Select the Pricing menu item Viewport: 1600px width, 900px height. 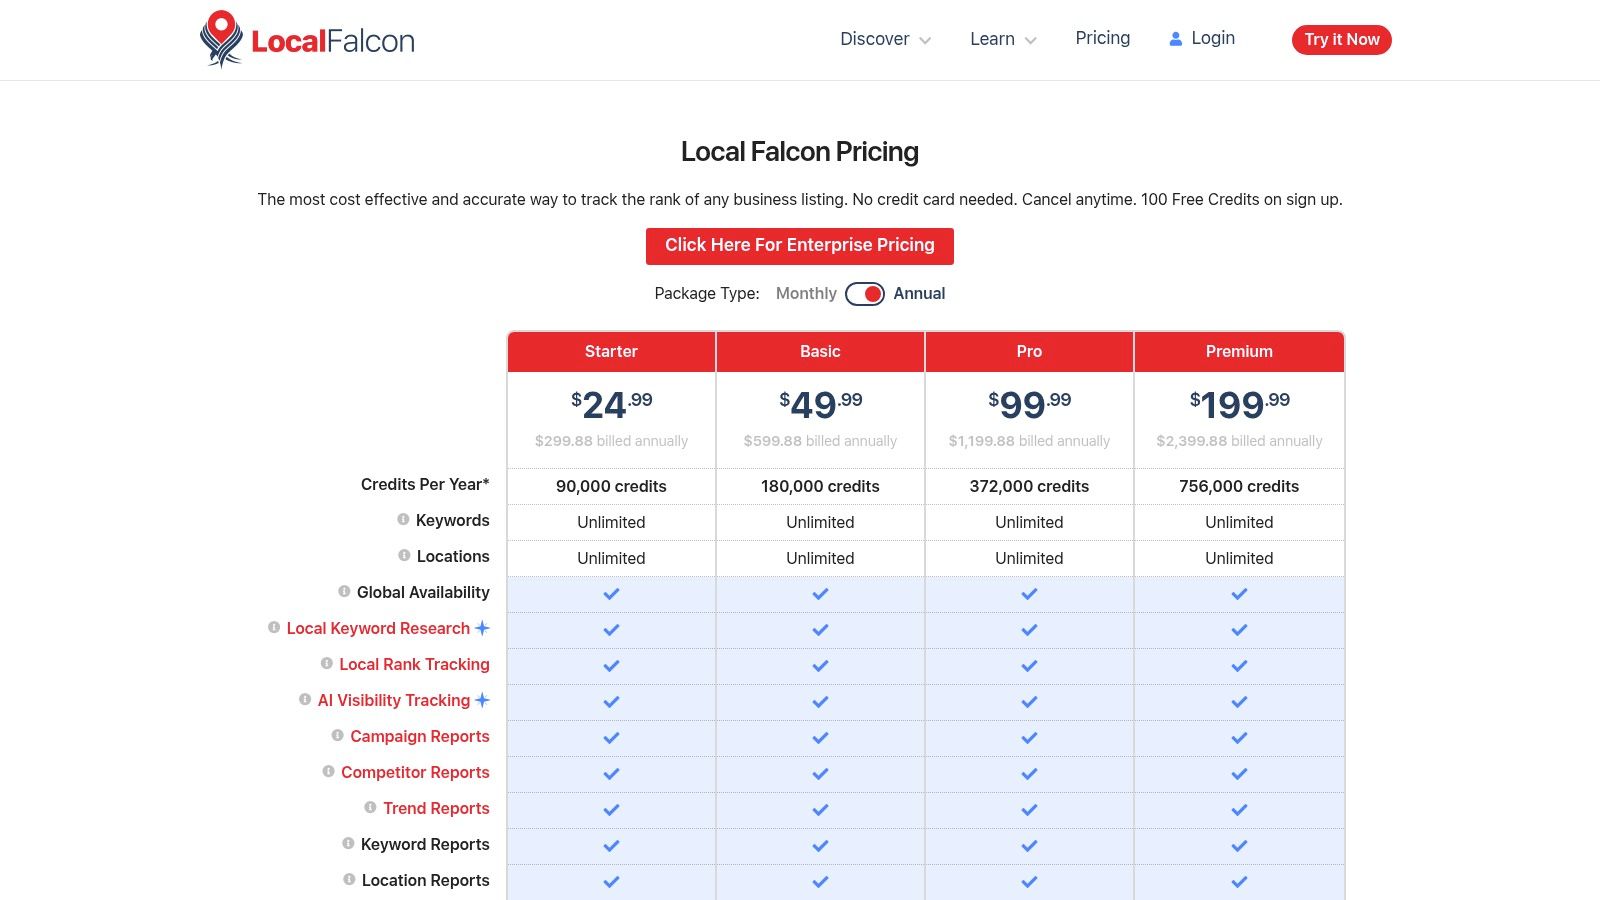click(x=1102, y=38)
